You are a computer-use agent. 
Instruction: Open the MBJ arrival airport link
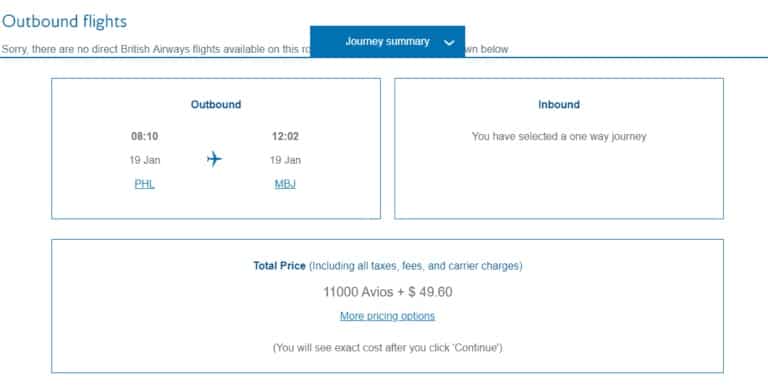pyautogui.click(x=285, y=184)
